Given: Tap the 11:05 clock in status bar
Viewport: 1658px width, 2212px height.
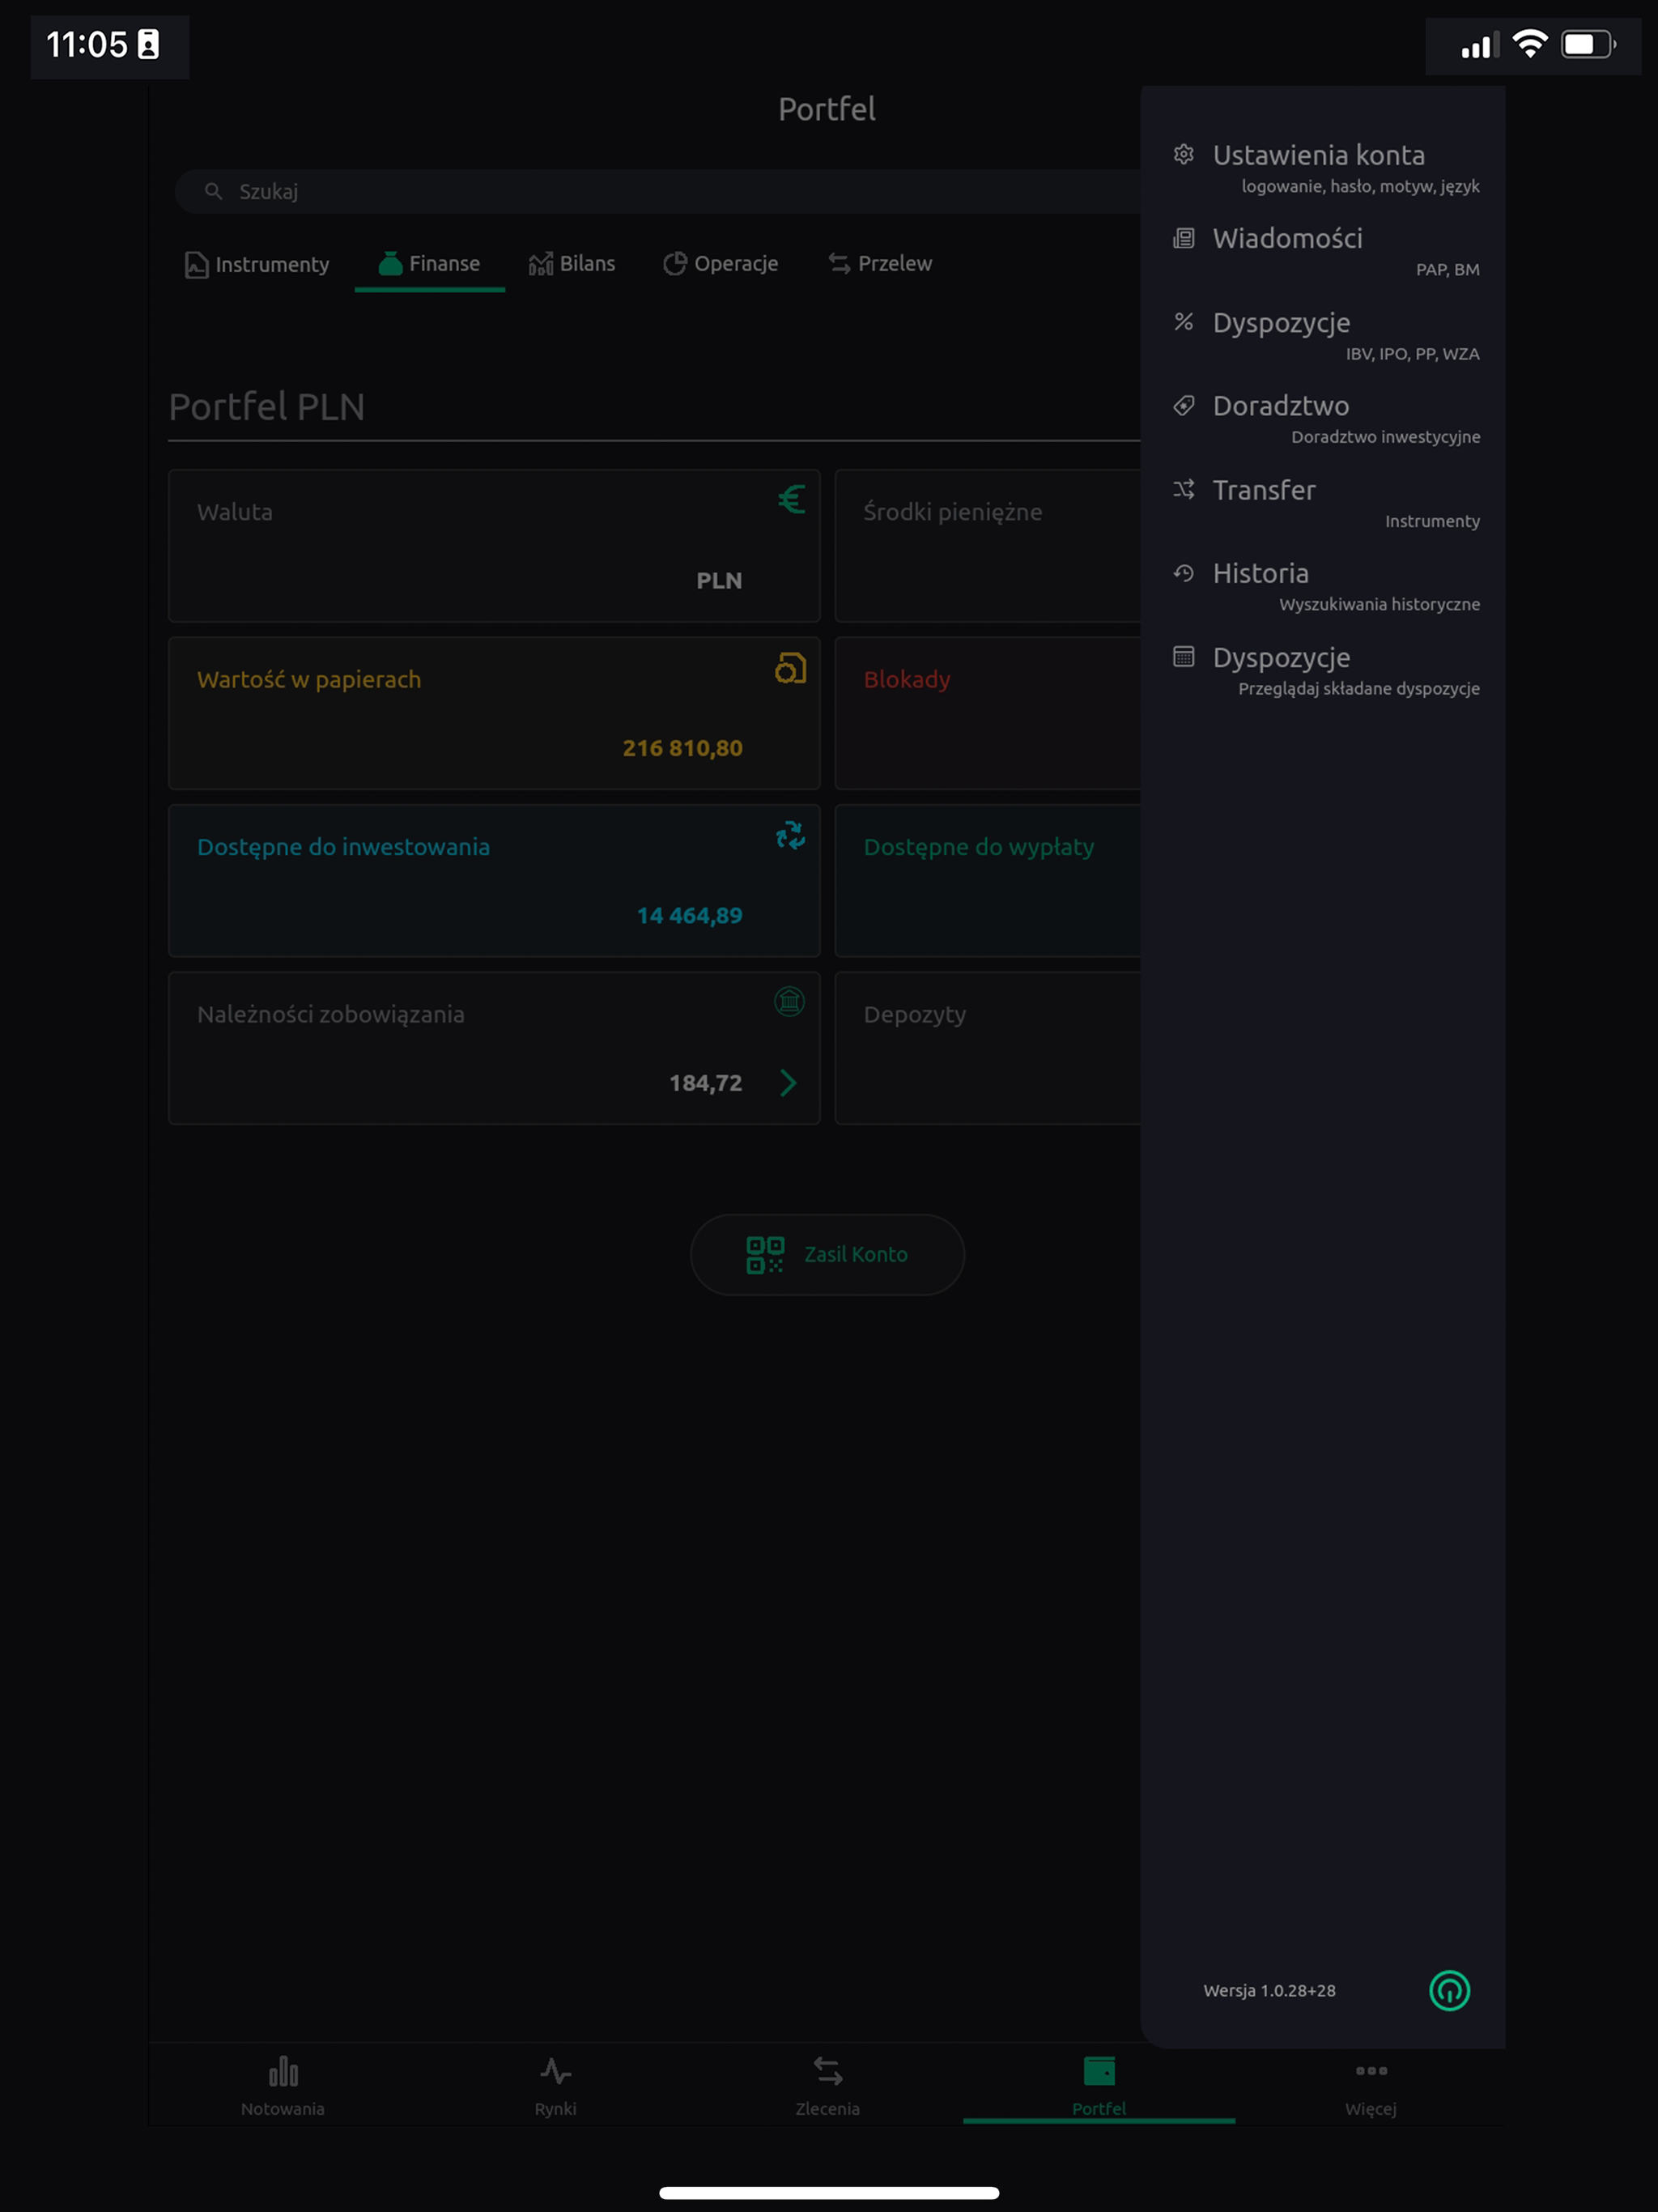Looking at the screenshot, I should click(87, 44).
